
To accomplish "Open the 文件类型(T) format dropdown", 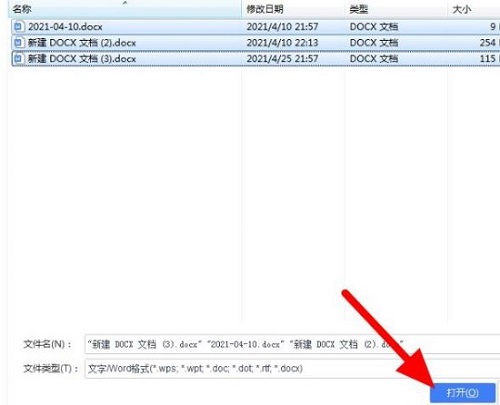I will coord(292,368).
